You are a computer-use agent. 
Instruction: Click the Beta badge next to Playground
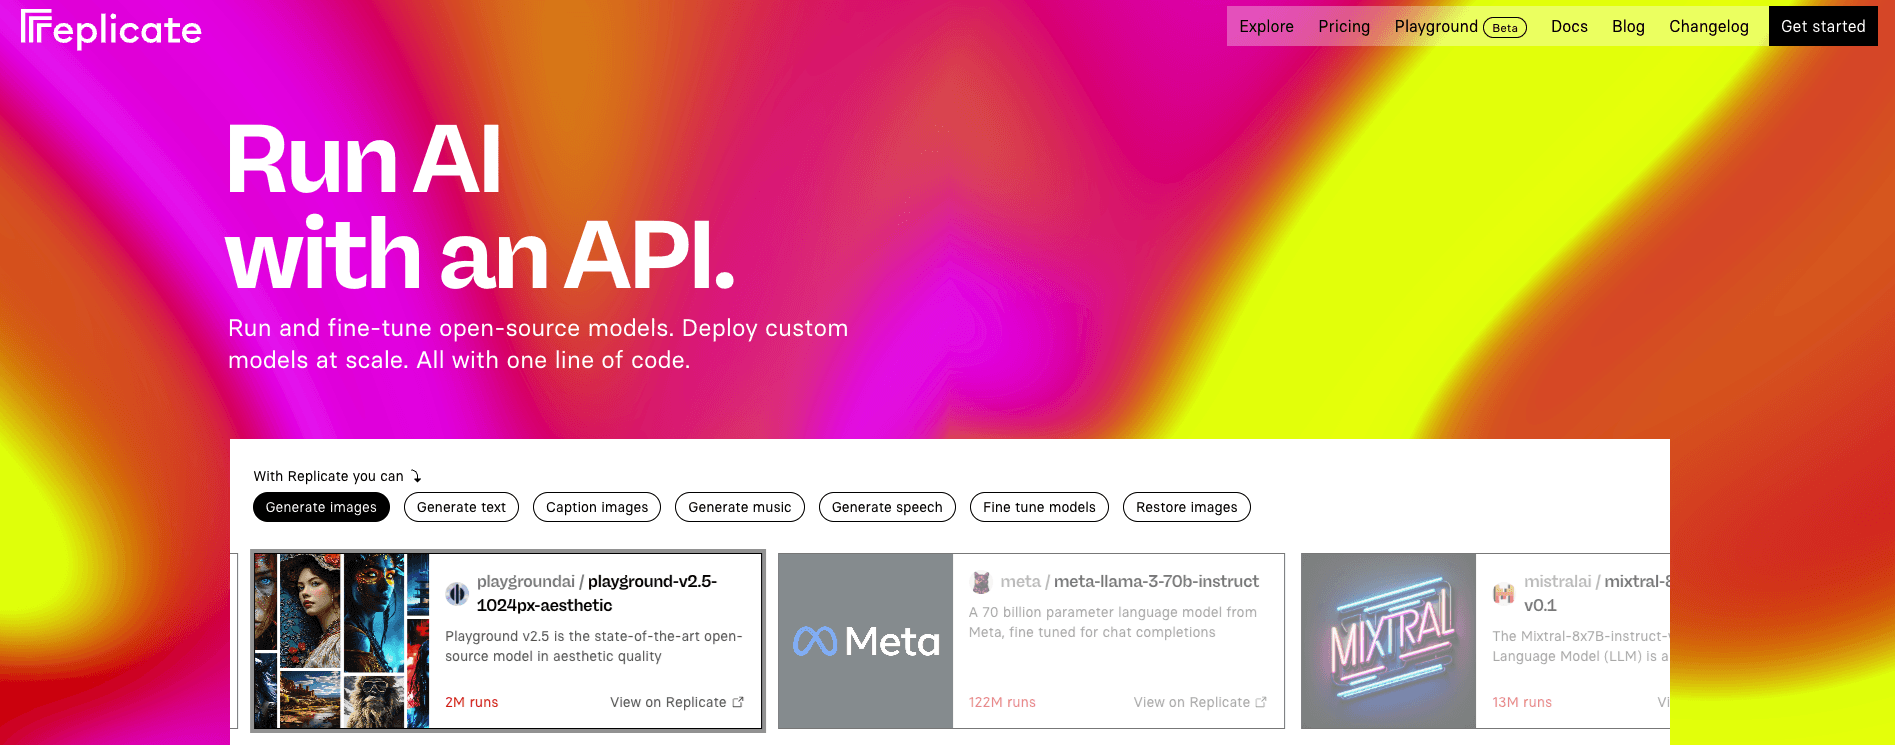[1504, 27]
